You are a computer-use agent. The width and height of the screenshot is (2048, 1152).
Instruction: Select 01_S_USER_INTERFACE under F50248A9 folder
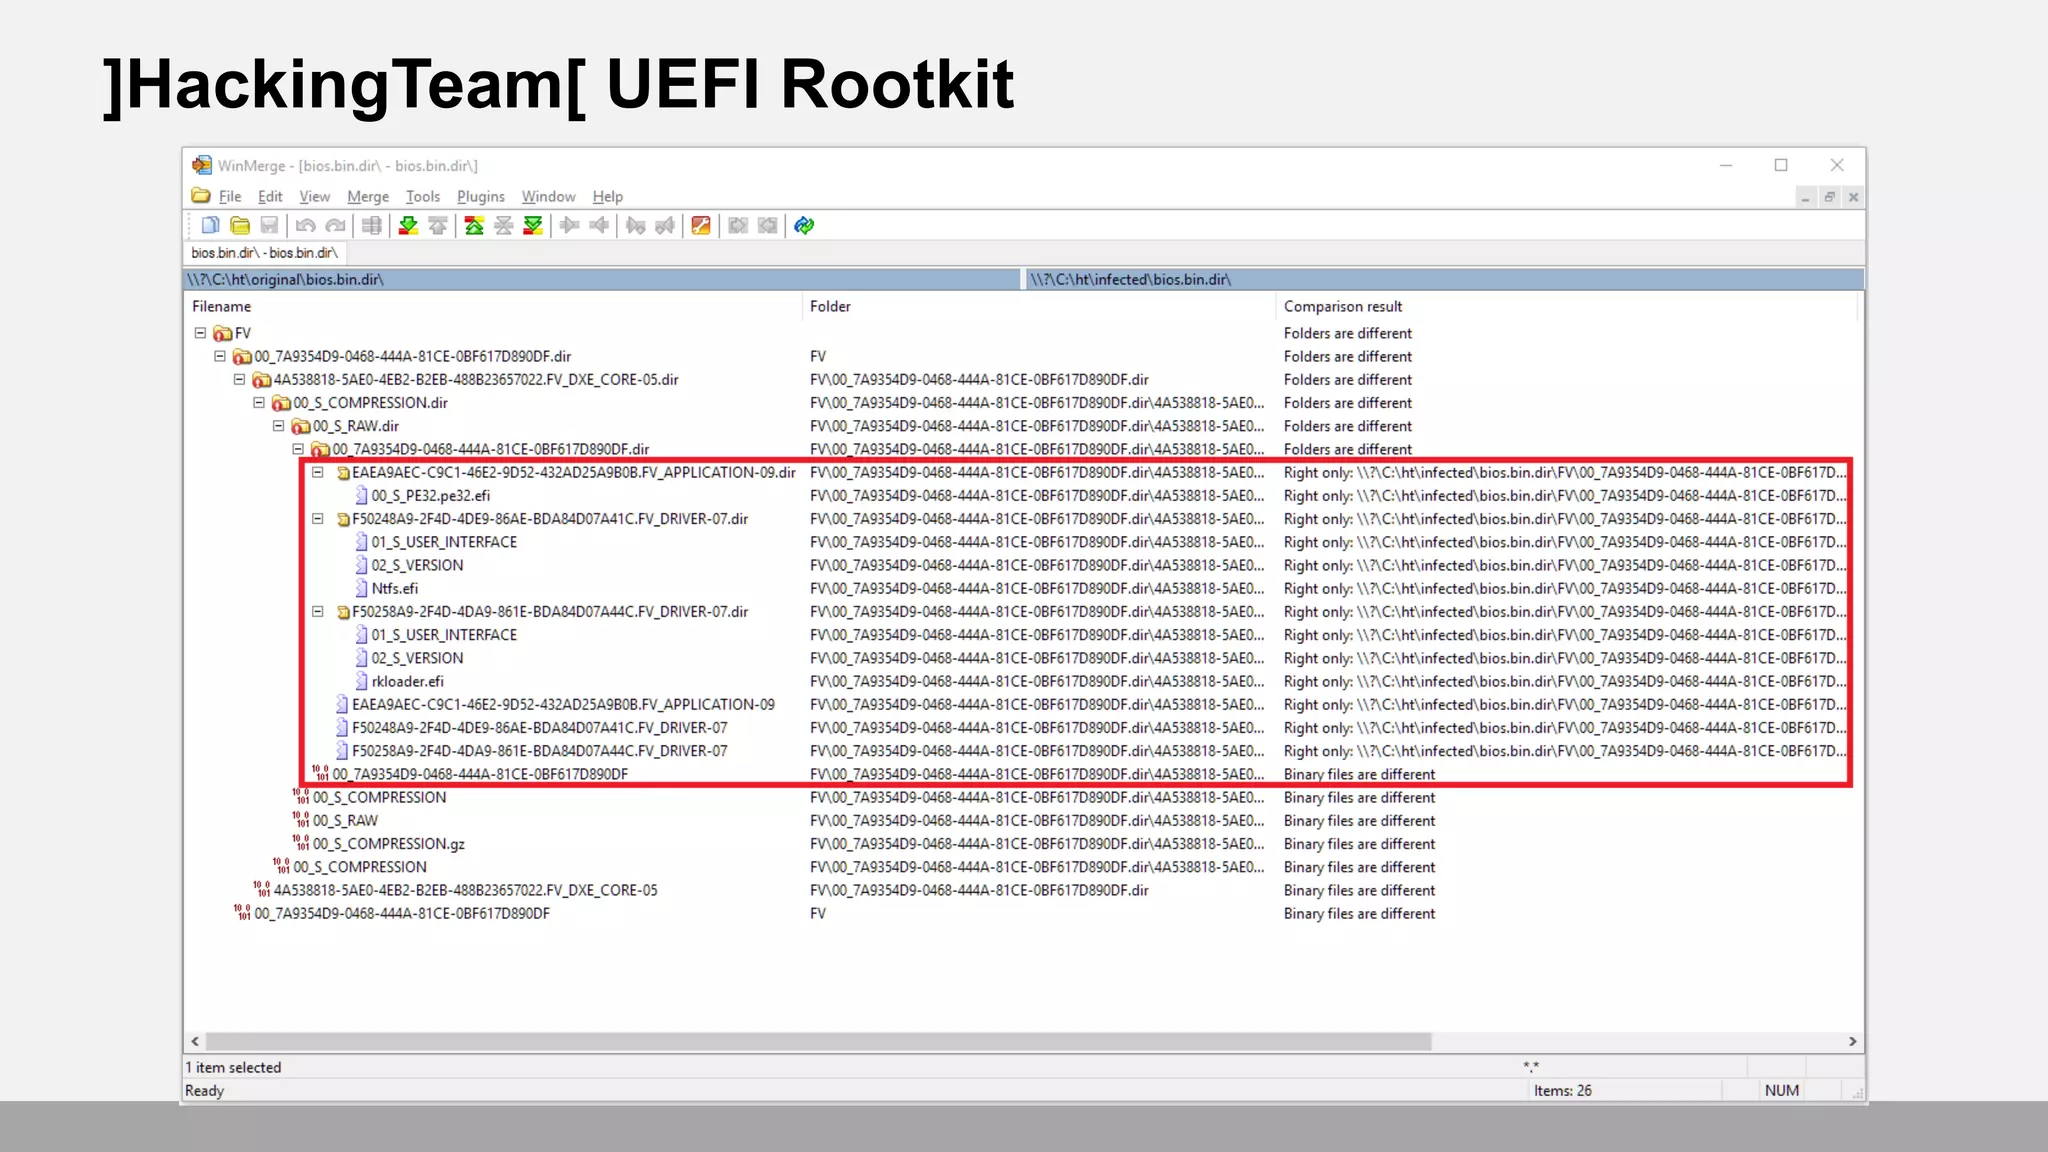(444, 542)
